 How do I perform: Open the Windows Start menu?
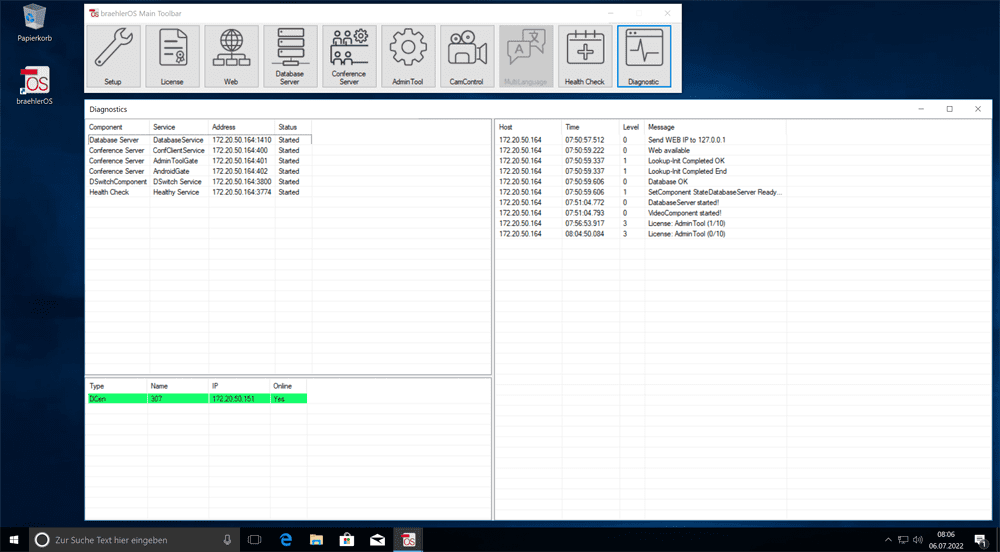(14, 540)
